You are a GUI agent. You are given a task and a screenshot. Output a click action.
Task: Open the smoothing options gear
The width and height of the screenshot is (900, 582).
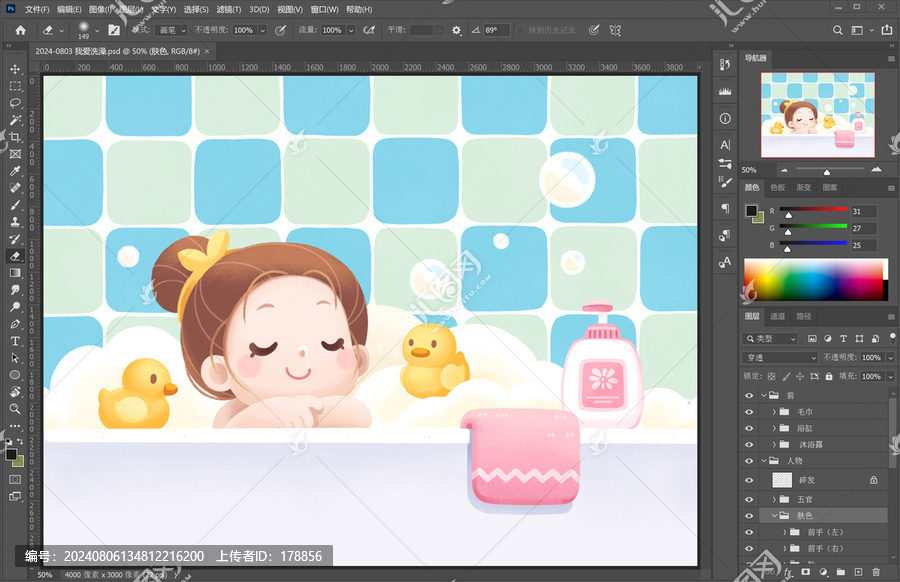tap(456, 30)
